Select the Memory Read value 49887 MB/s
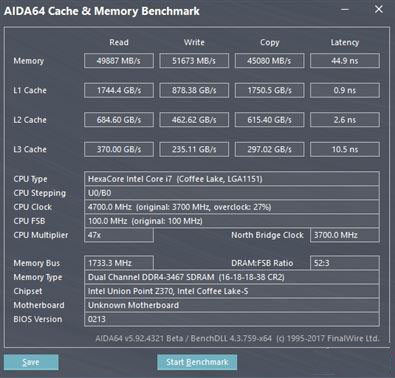395x378 pixels. 119,61
